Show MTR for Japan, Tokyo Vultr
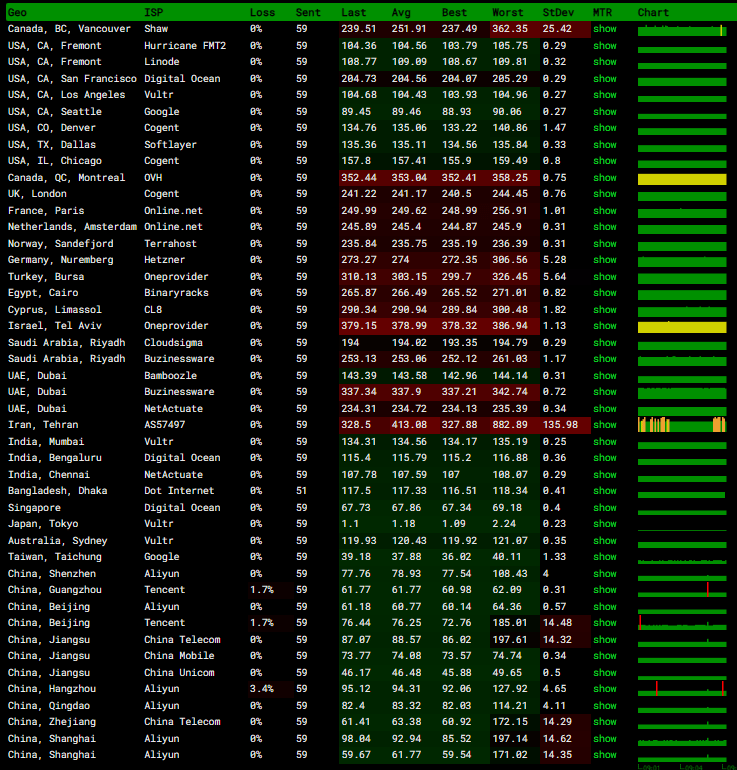 tap(604, 524)
